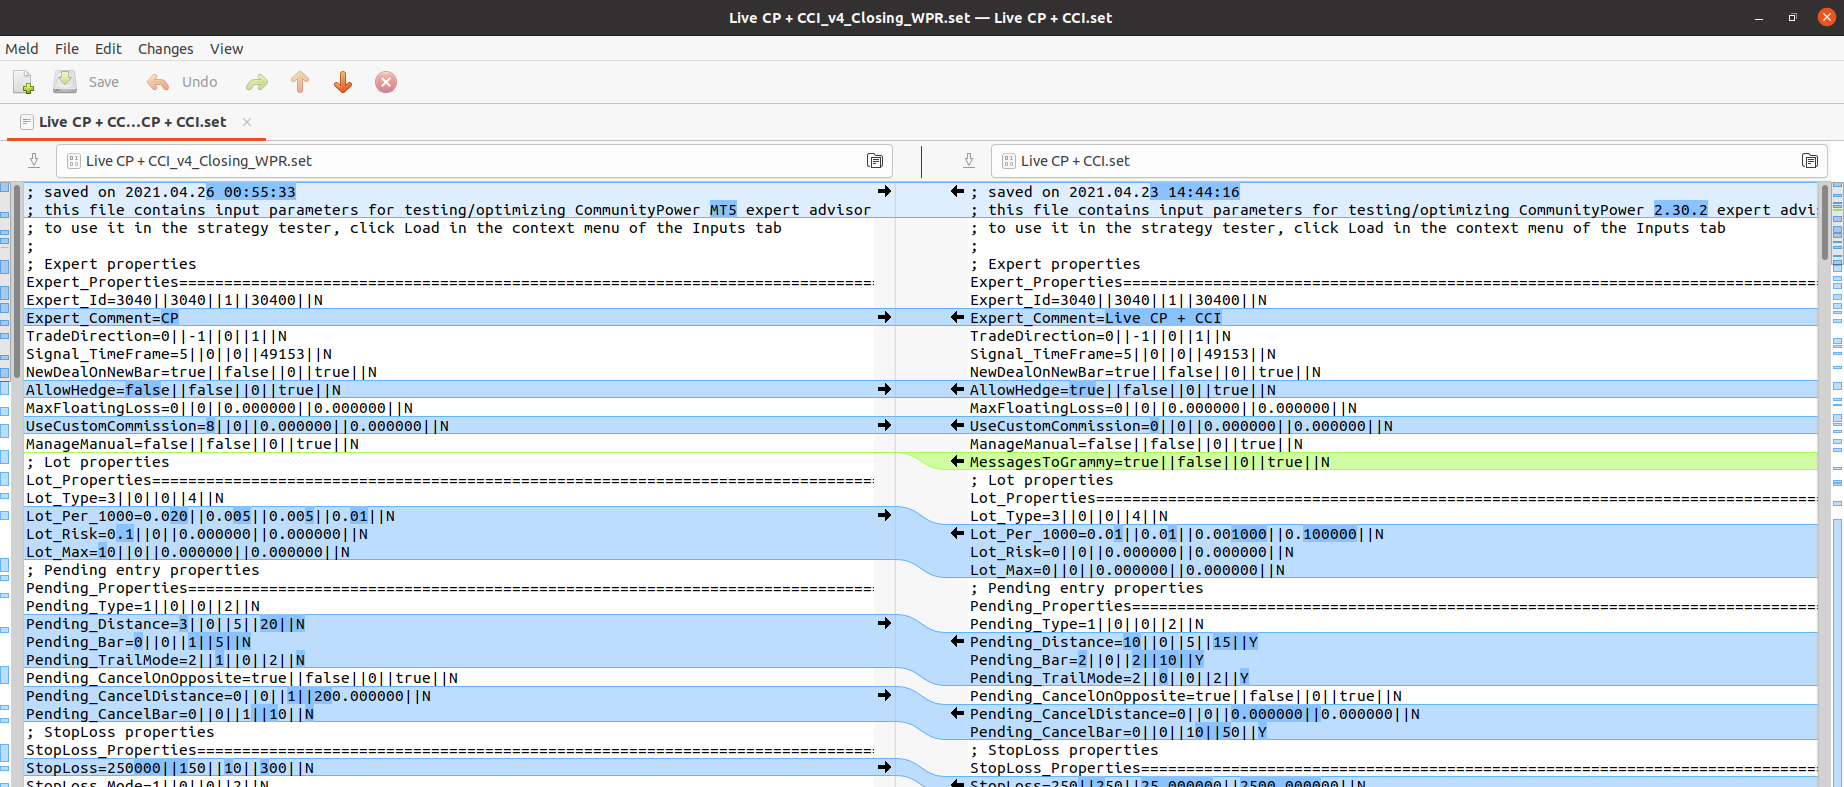
Task: Push StopLoss=250000 change to the right
Action: click(x=884, y=767)
